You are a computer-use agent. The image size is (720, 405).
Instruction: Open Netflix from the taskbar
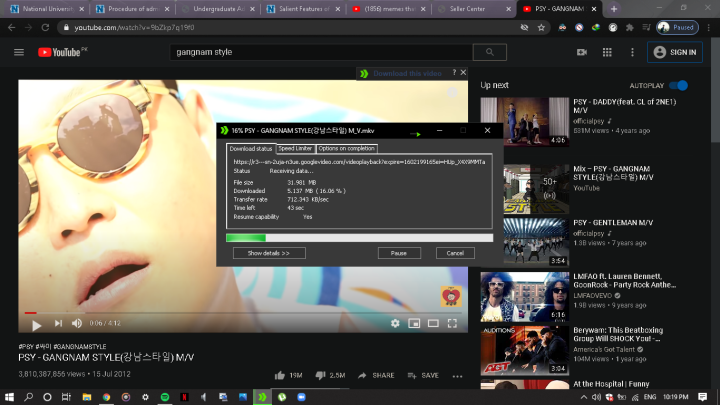(184, 397)
